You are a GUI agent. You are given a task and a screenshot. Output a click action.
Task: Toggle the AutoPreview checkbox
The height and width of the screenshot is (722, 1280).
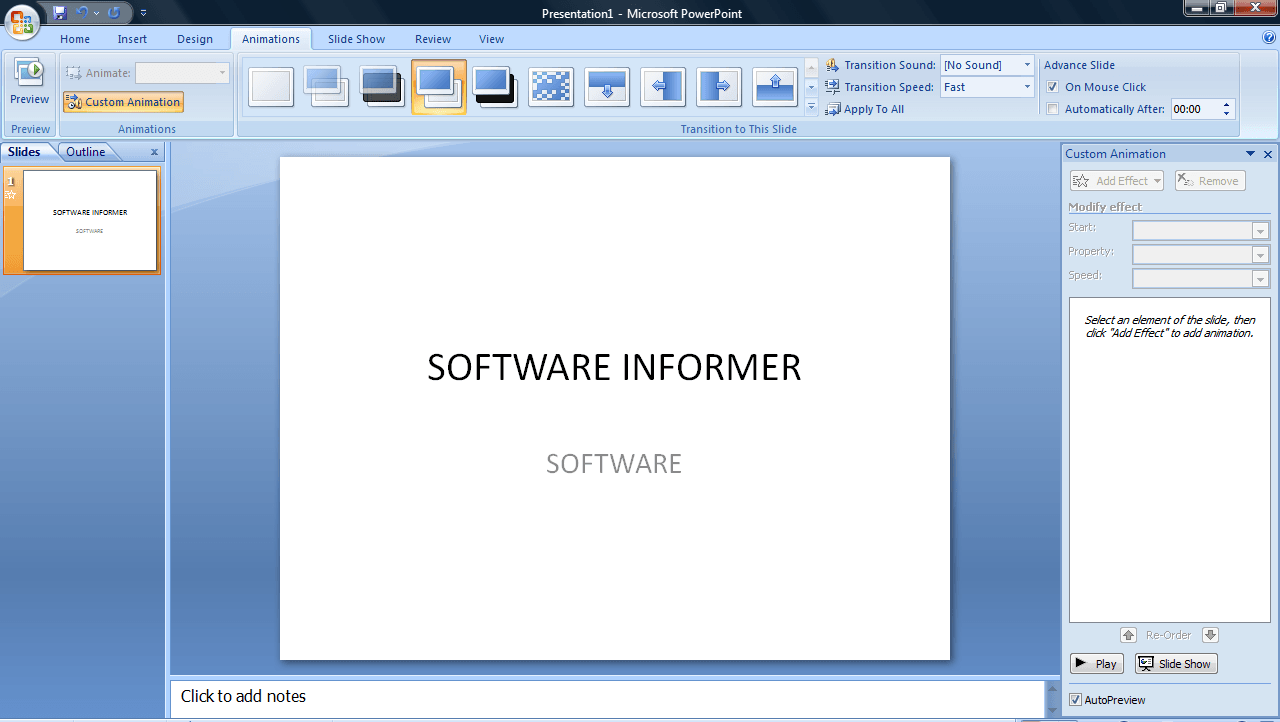[x=1074, y=700]
